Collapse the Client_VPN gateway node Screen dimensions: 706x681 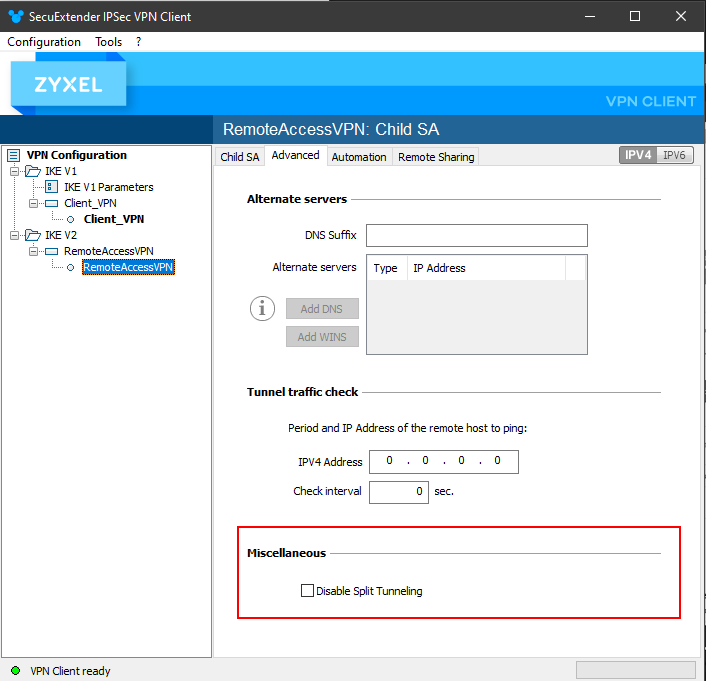(x=34, y=203)
